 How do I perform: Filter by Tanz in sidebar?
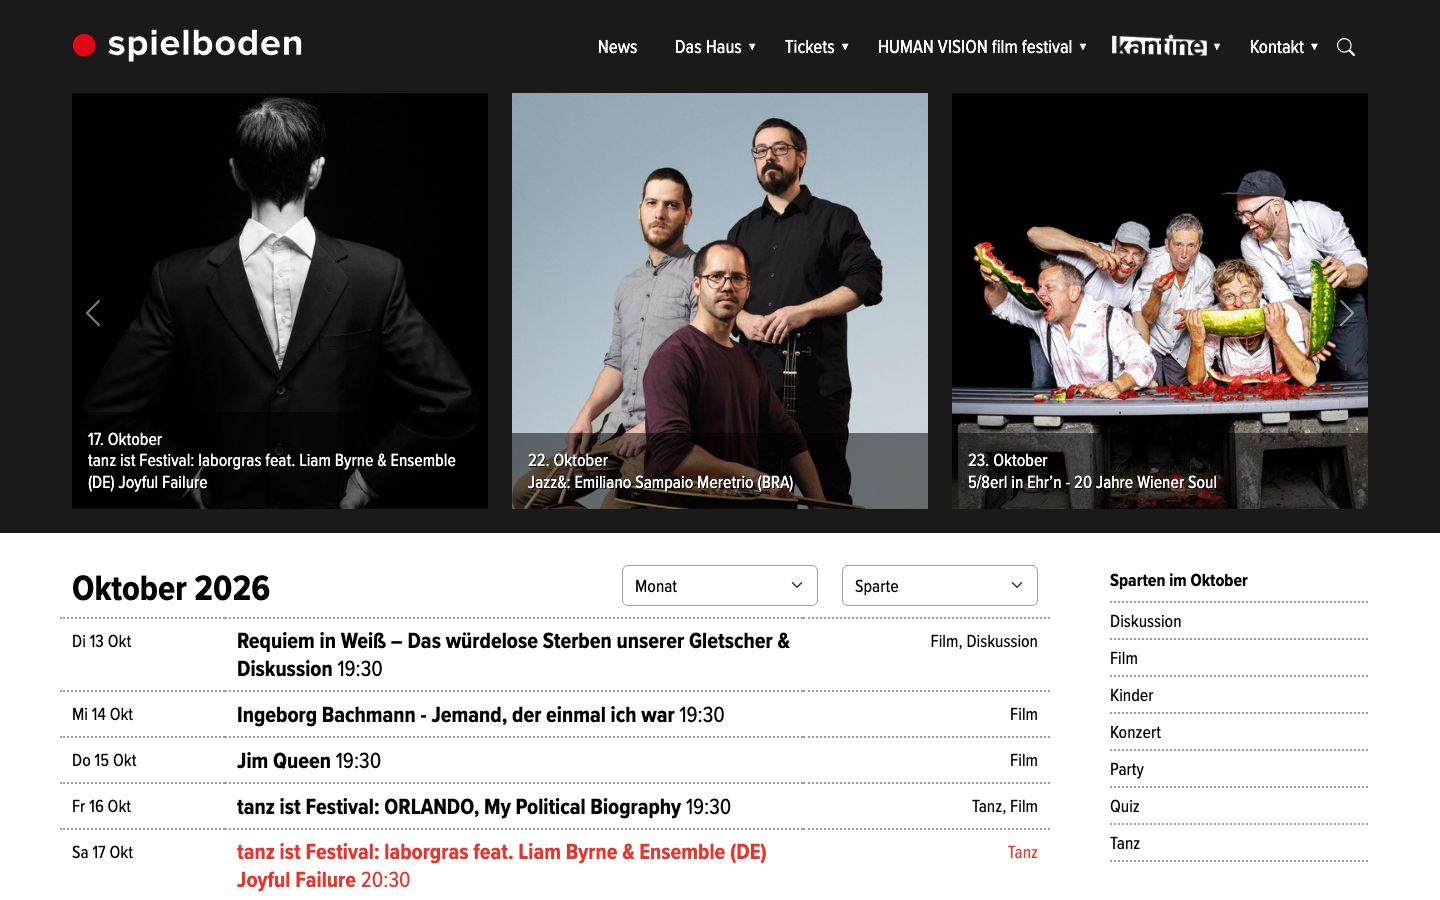pyautogui.click(x=1125, y=843)
